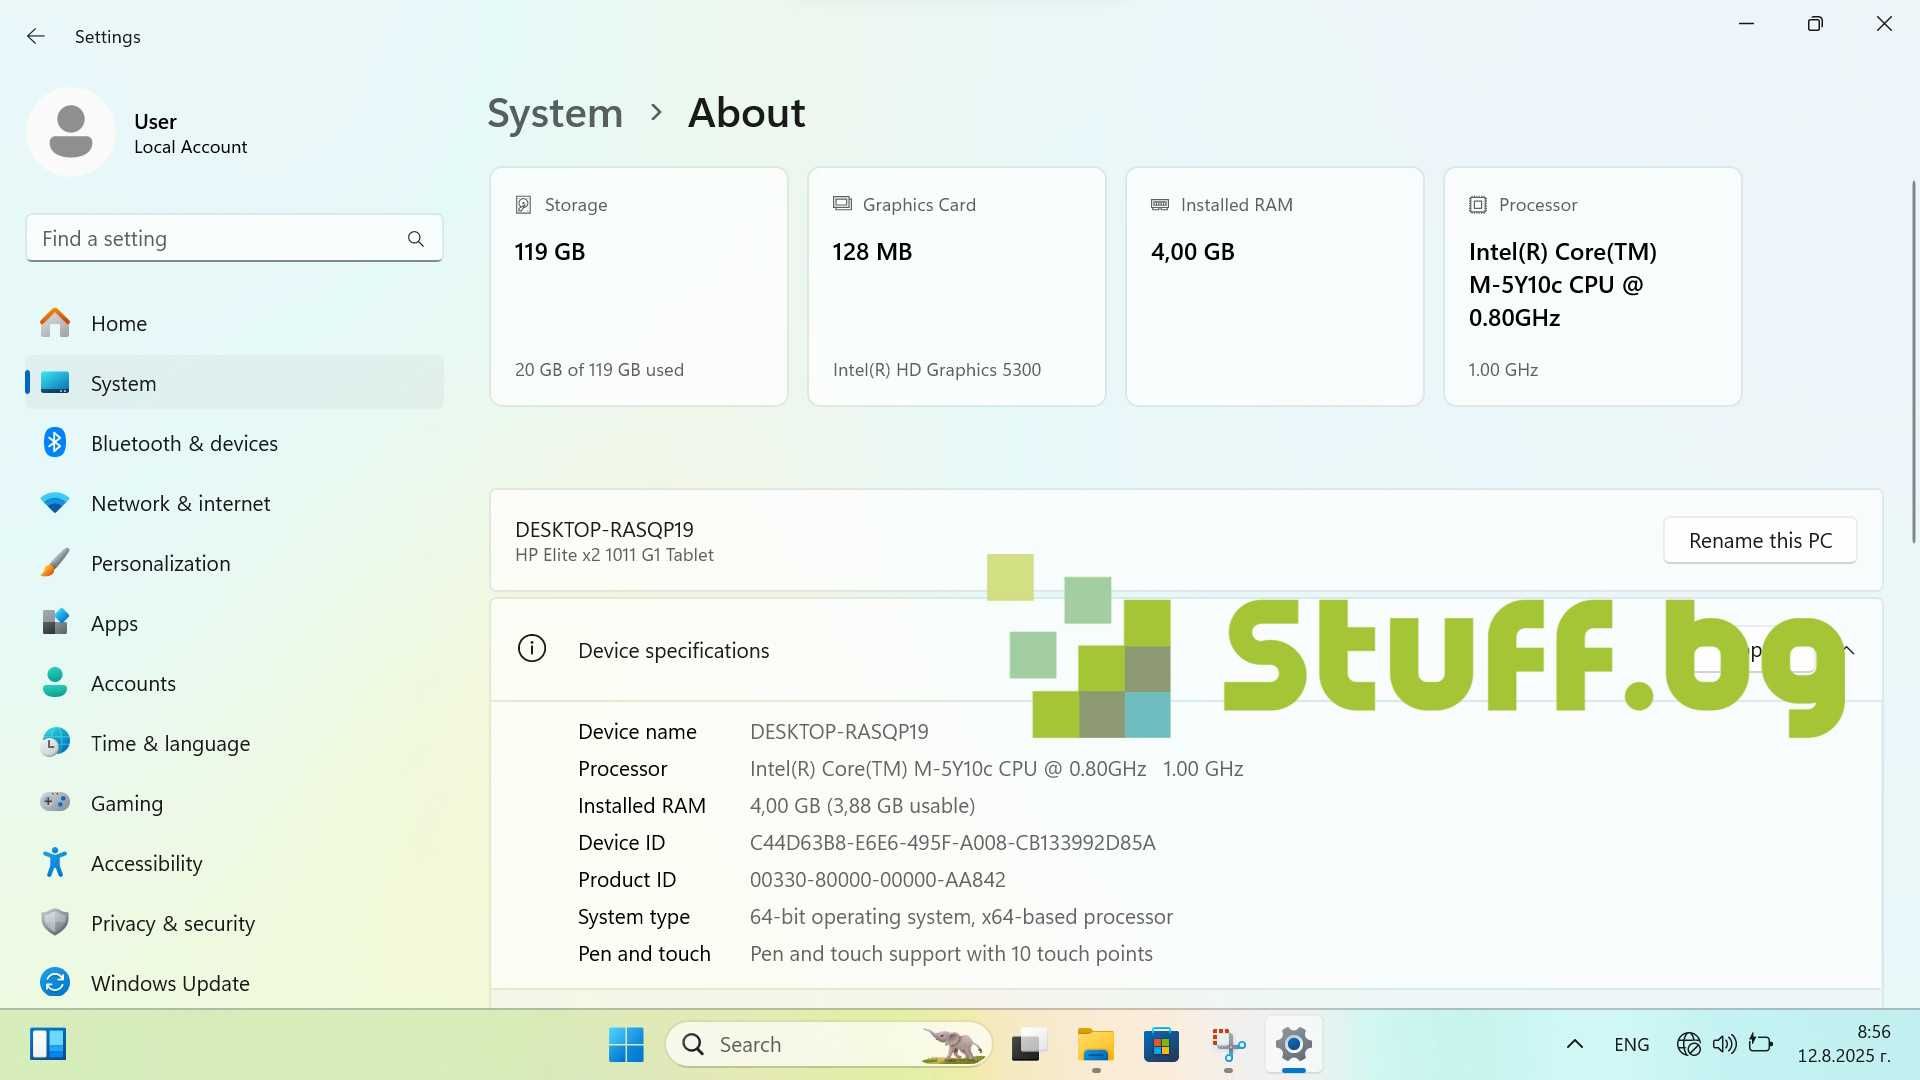Select System in the sidebar

[x=234, y=383]
